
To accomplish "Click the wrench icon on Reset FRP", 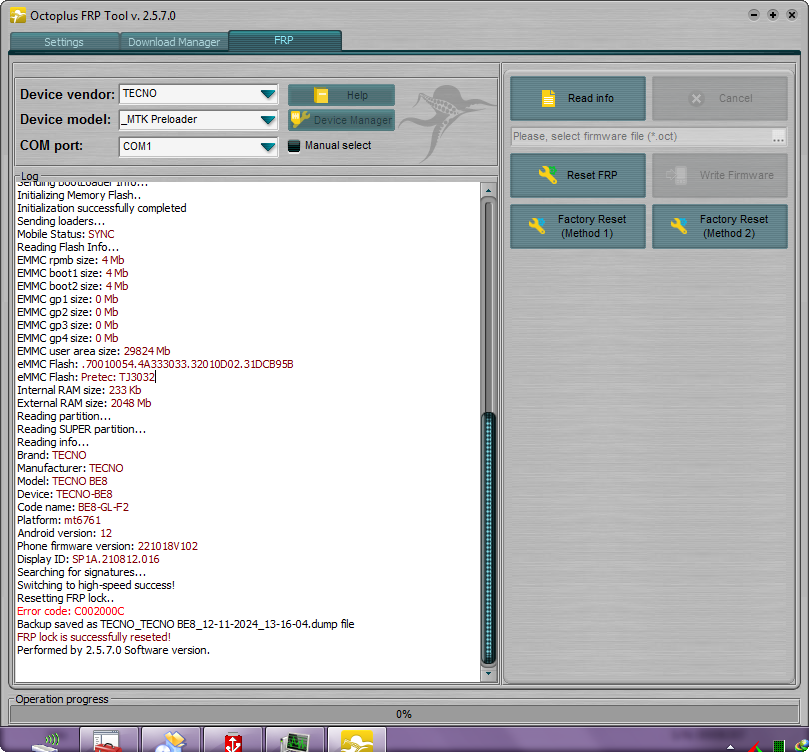I will click(547, 175).
